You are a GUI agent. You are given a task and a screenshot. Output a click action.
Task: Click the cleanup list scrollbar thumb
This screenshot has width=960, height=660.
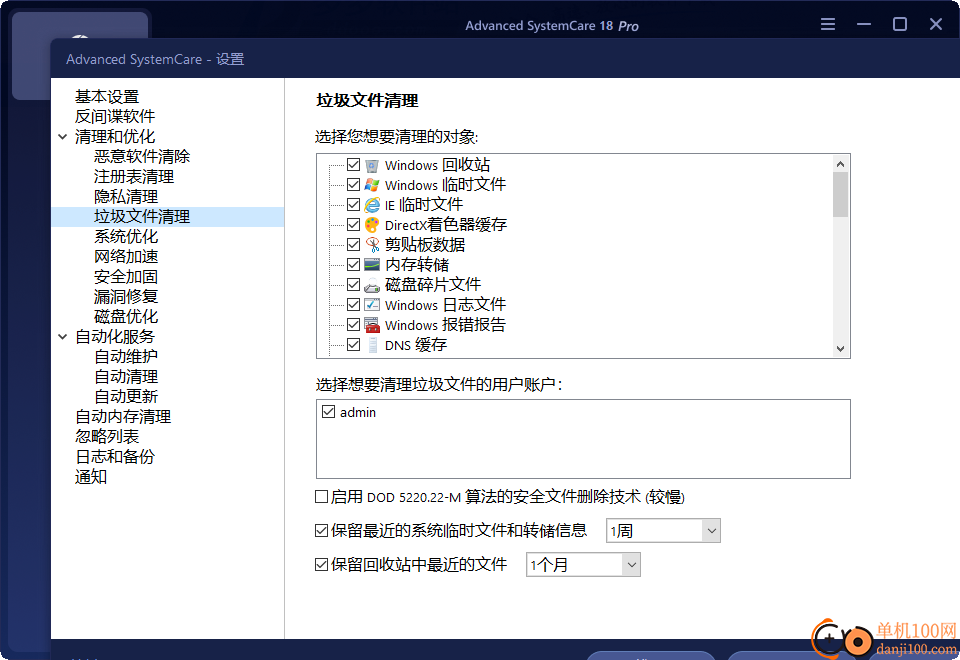(x=841, y=194)
